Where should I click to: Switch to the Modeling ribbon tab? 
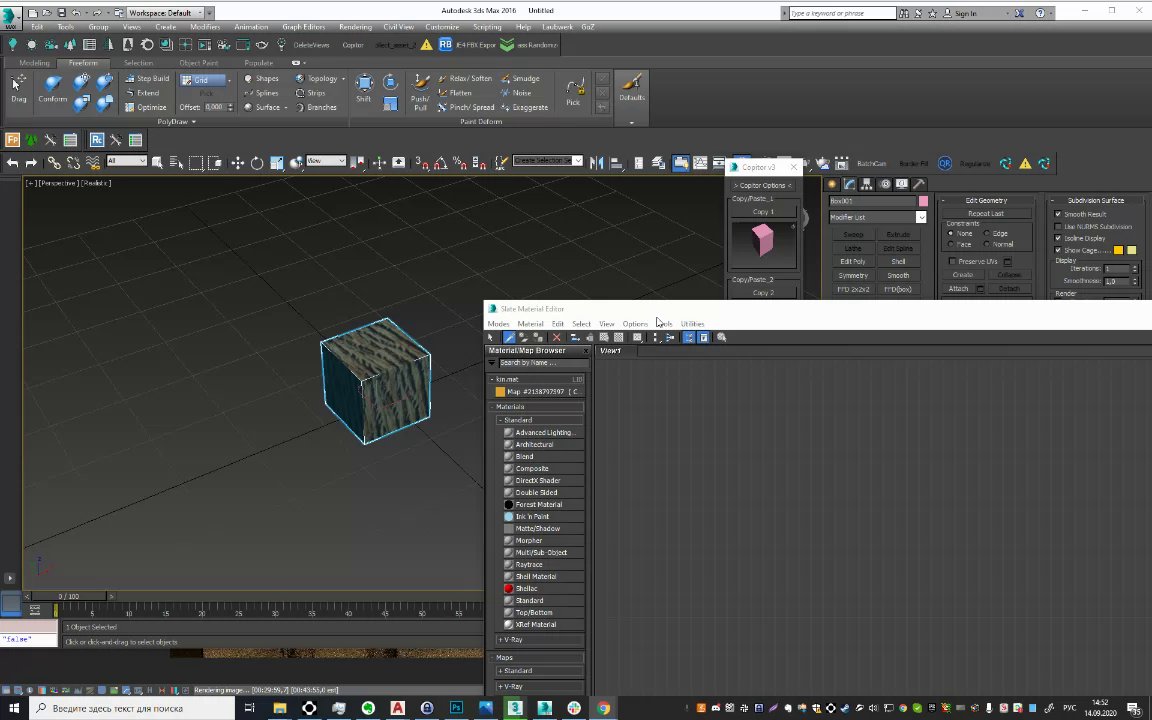tap(34, 63)
